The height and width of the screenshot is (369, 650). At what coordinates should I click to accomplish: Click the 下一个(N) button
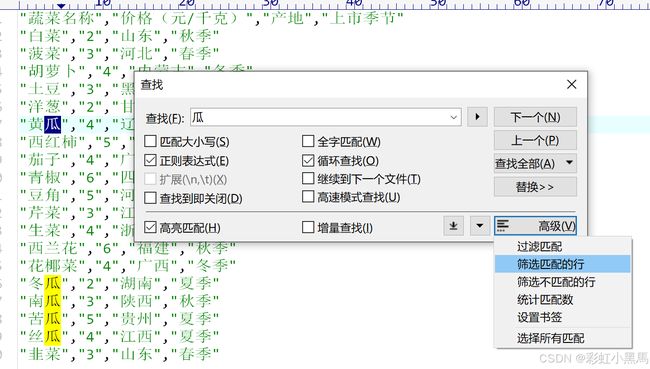535,117
